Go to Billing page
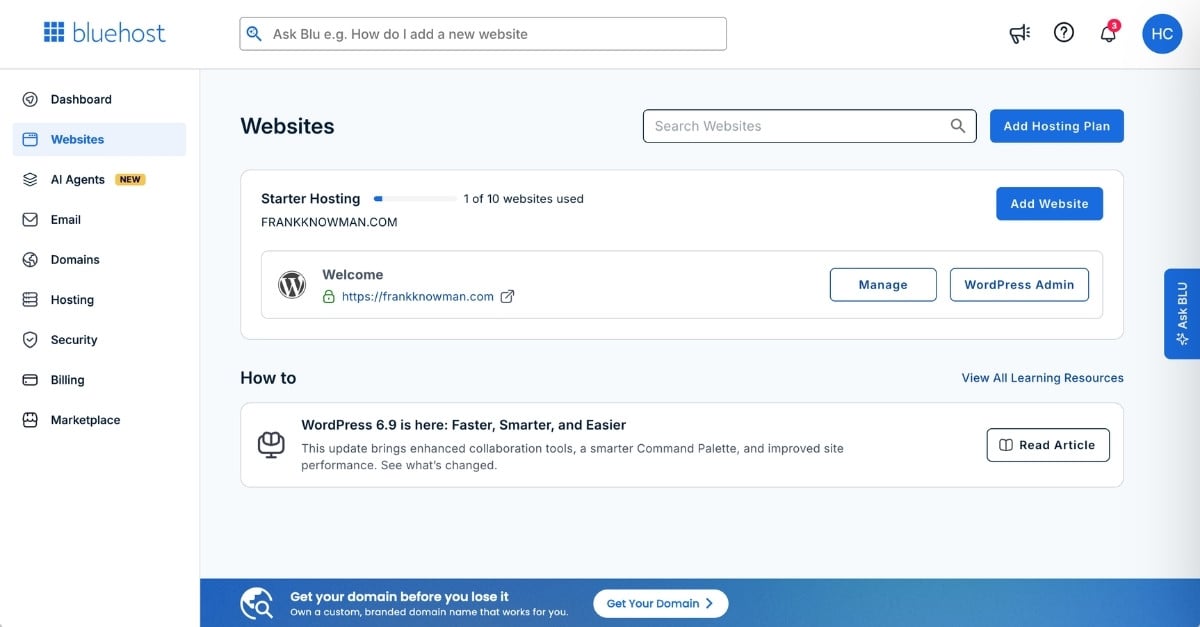The image size is (1200, 627). pos(99,380)
